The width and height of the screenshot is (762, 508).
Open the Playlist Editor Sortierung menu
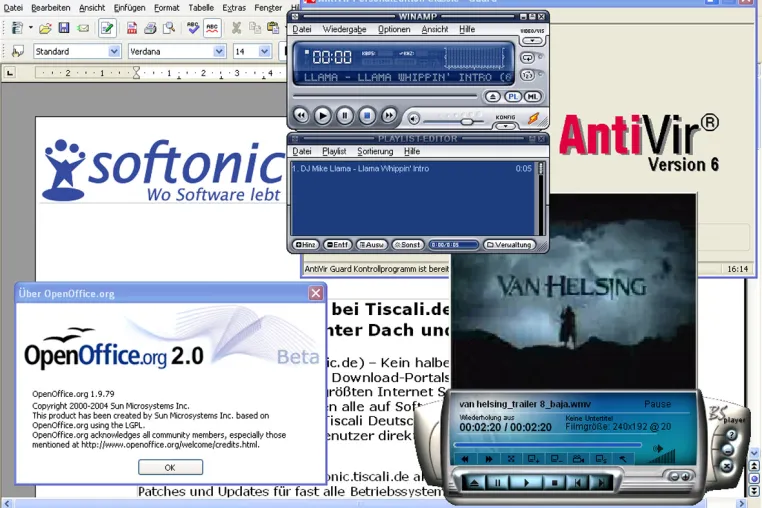click(x=375, y=151)
